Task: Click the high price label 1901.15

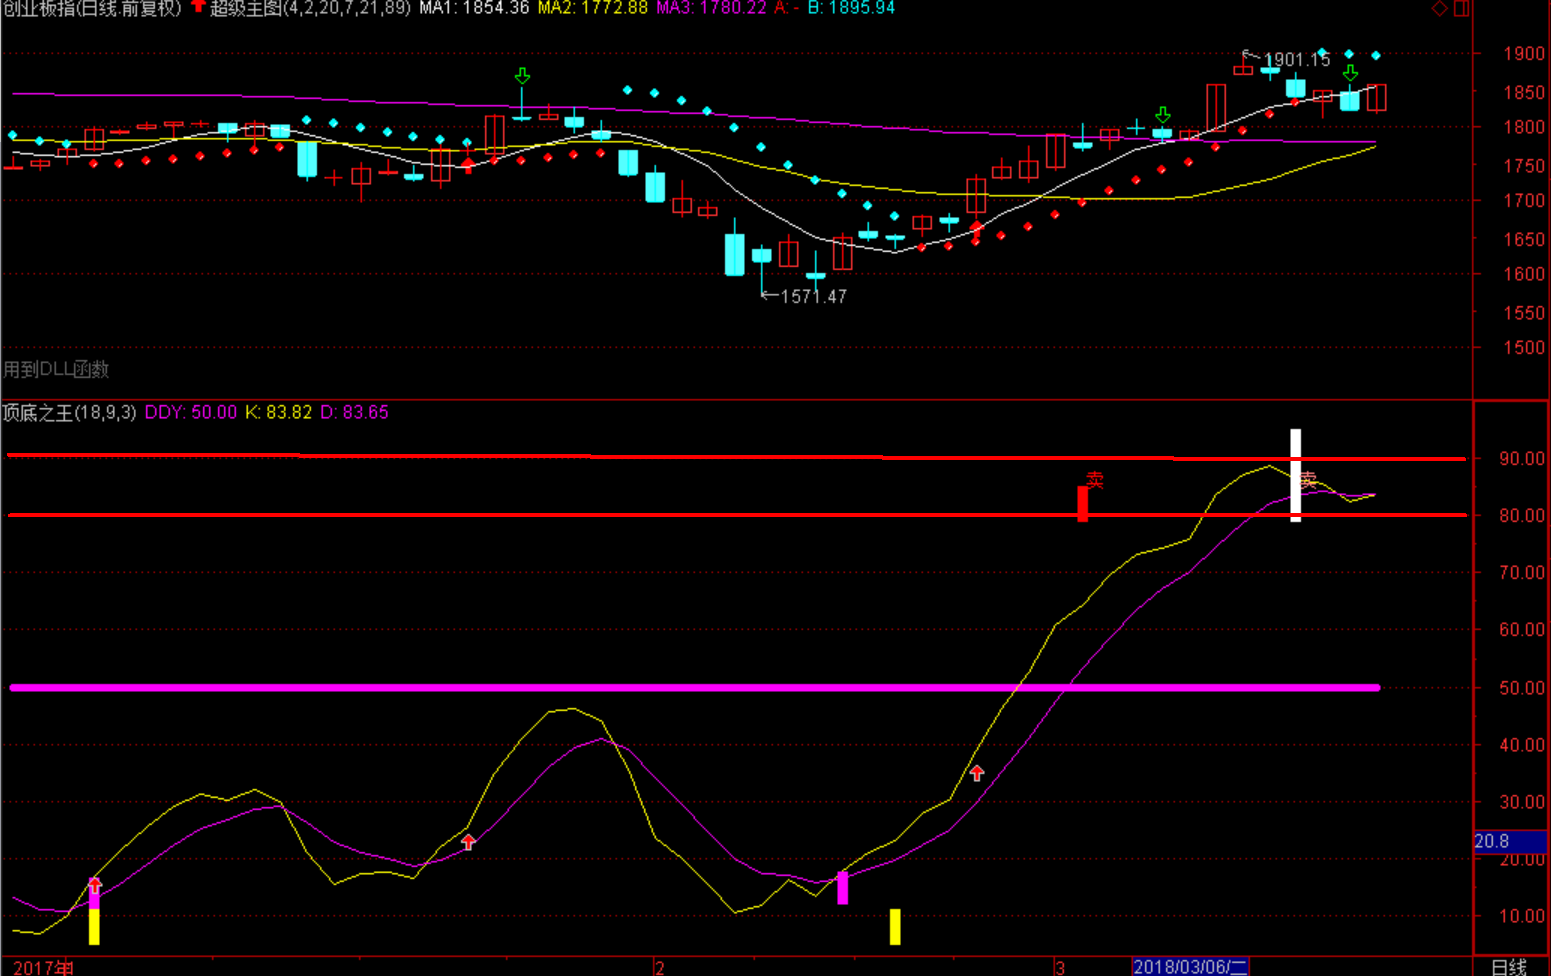Action: coord(1298,60)
